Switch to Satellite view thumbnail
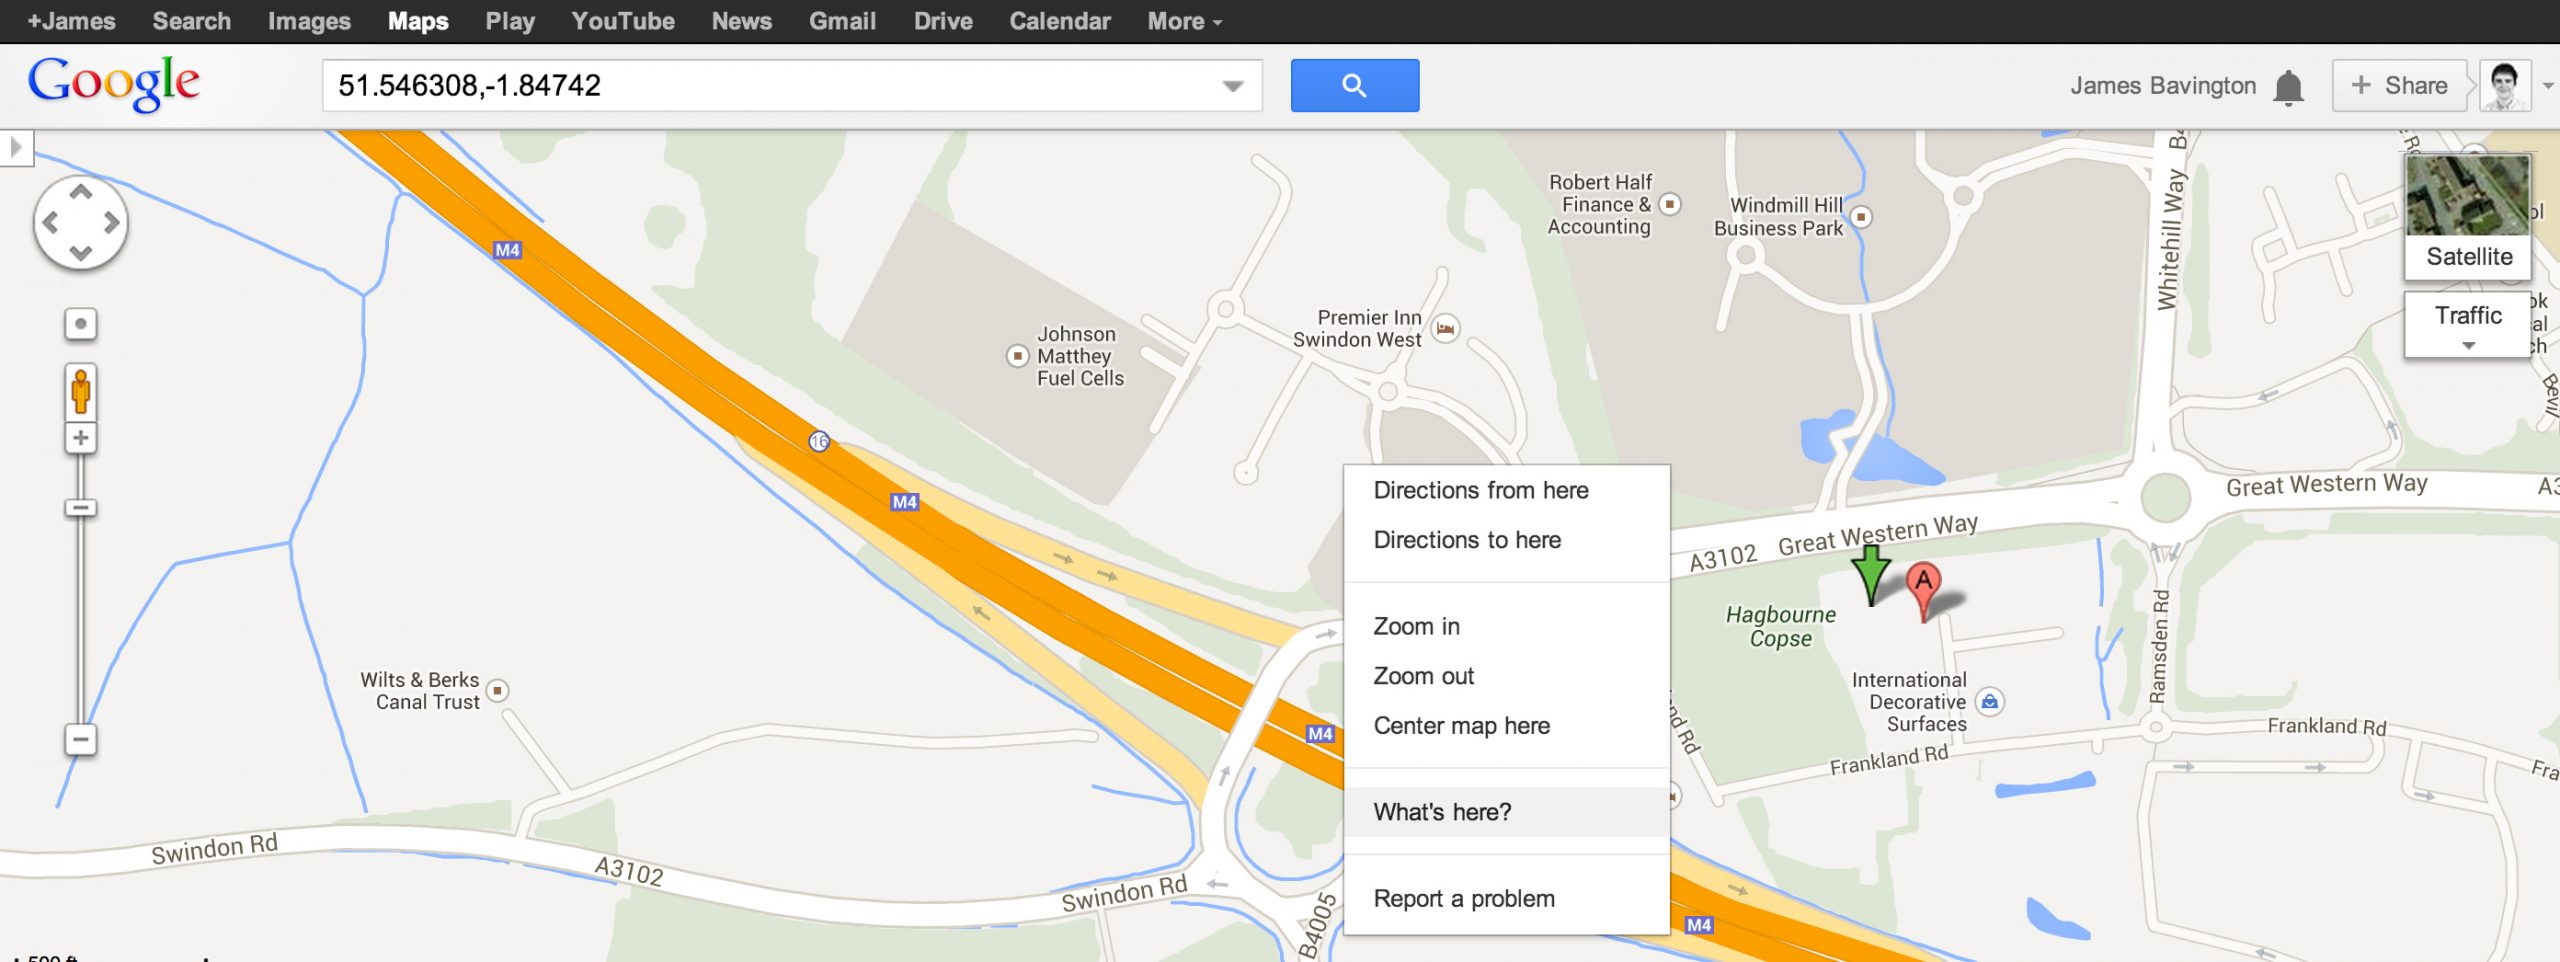The width and height of the screenshot is (2560, 962). pos(2468,216)
